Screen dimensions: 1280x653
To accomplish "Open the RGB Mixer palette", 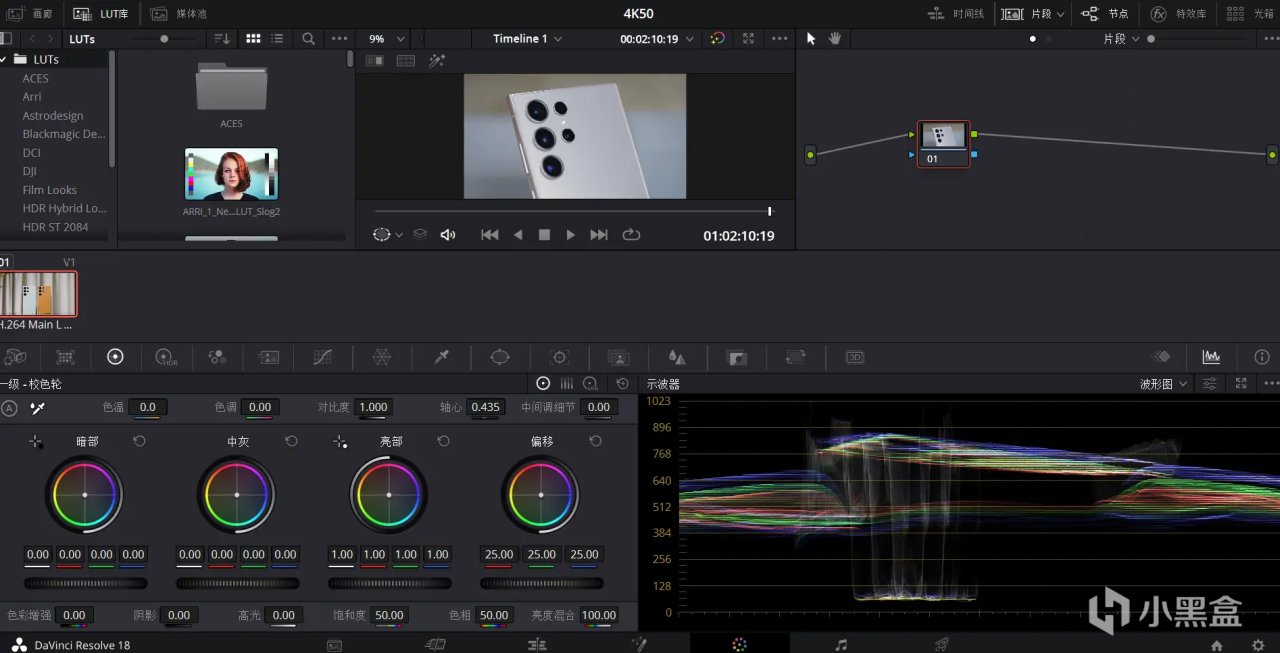I will (216, 357).
